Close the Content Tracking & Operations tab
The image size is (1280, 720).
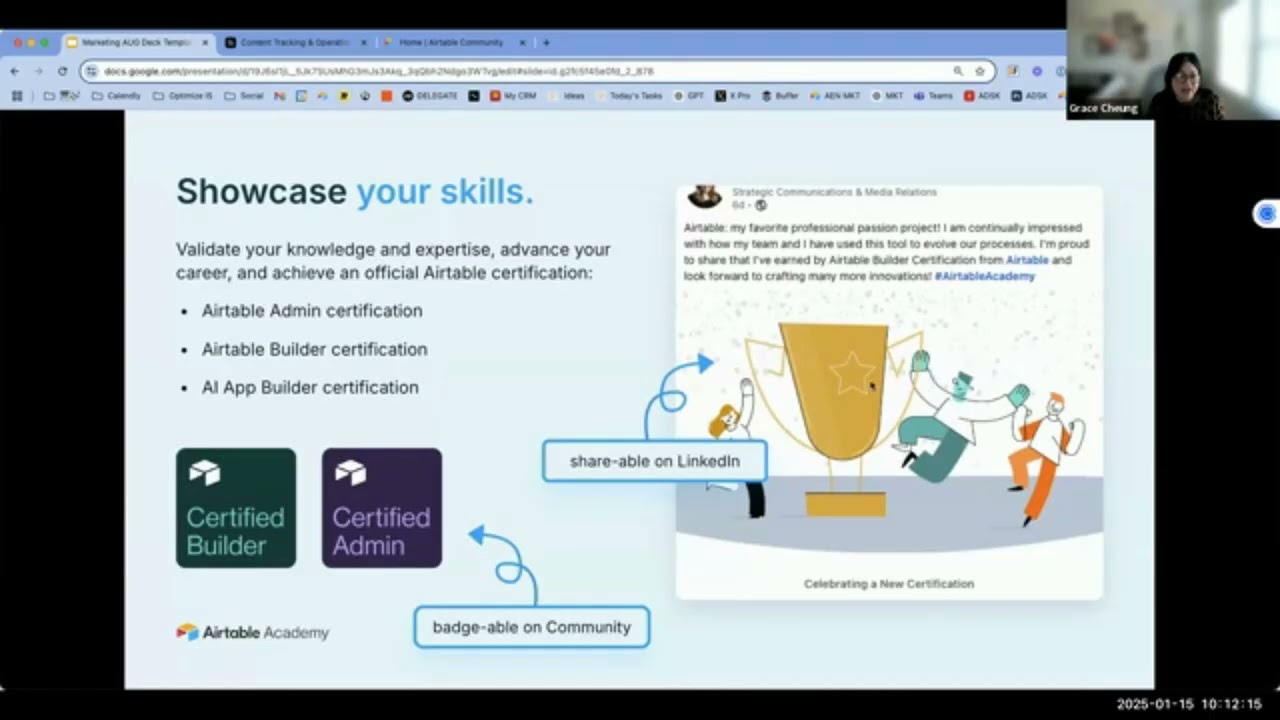coord(364,42)
